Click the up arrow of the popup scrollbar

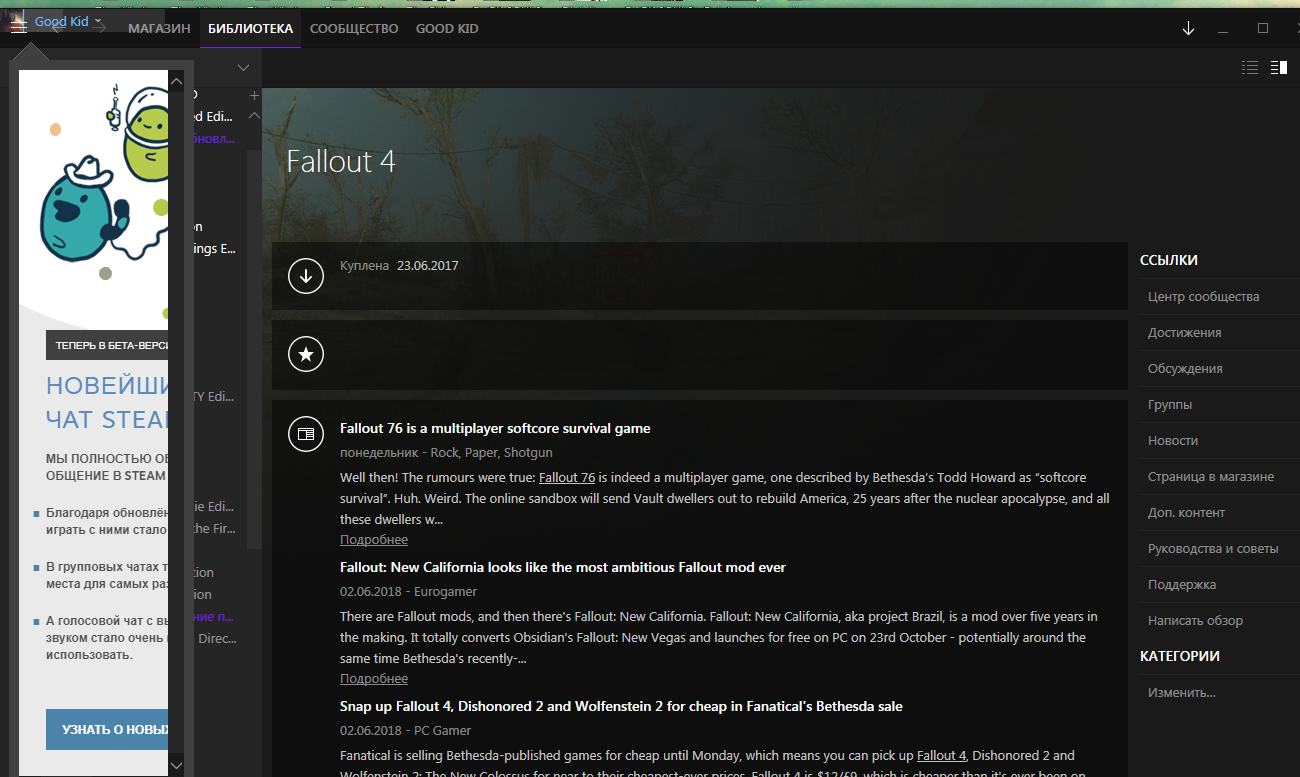click(x=176, y=80)
